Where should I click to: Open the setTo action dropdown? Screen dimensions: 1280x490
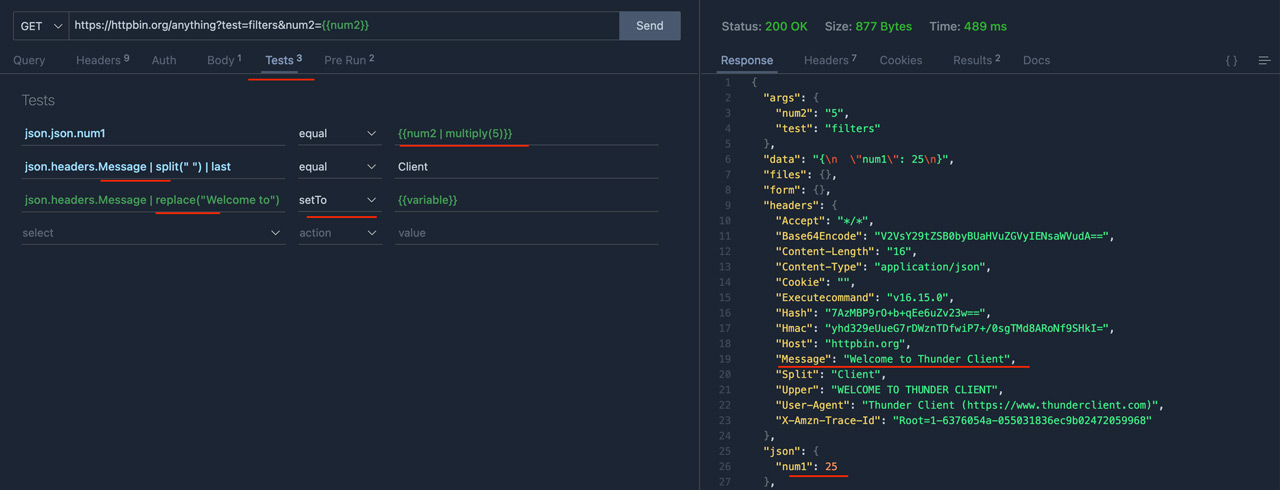click(x=339, y=199)
